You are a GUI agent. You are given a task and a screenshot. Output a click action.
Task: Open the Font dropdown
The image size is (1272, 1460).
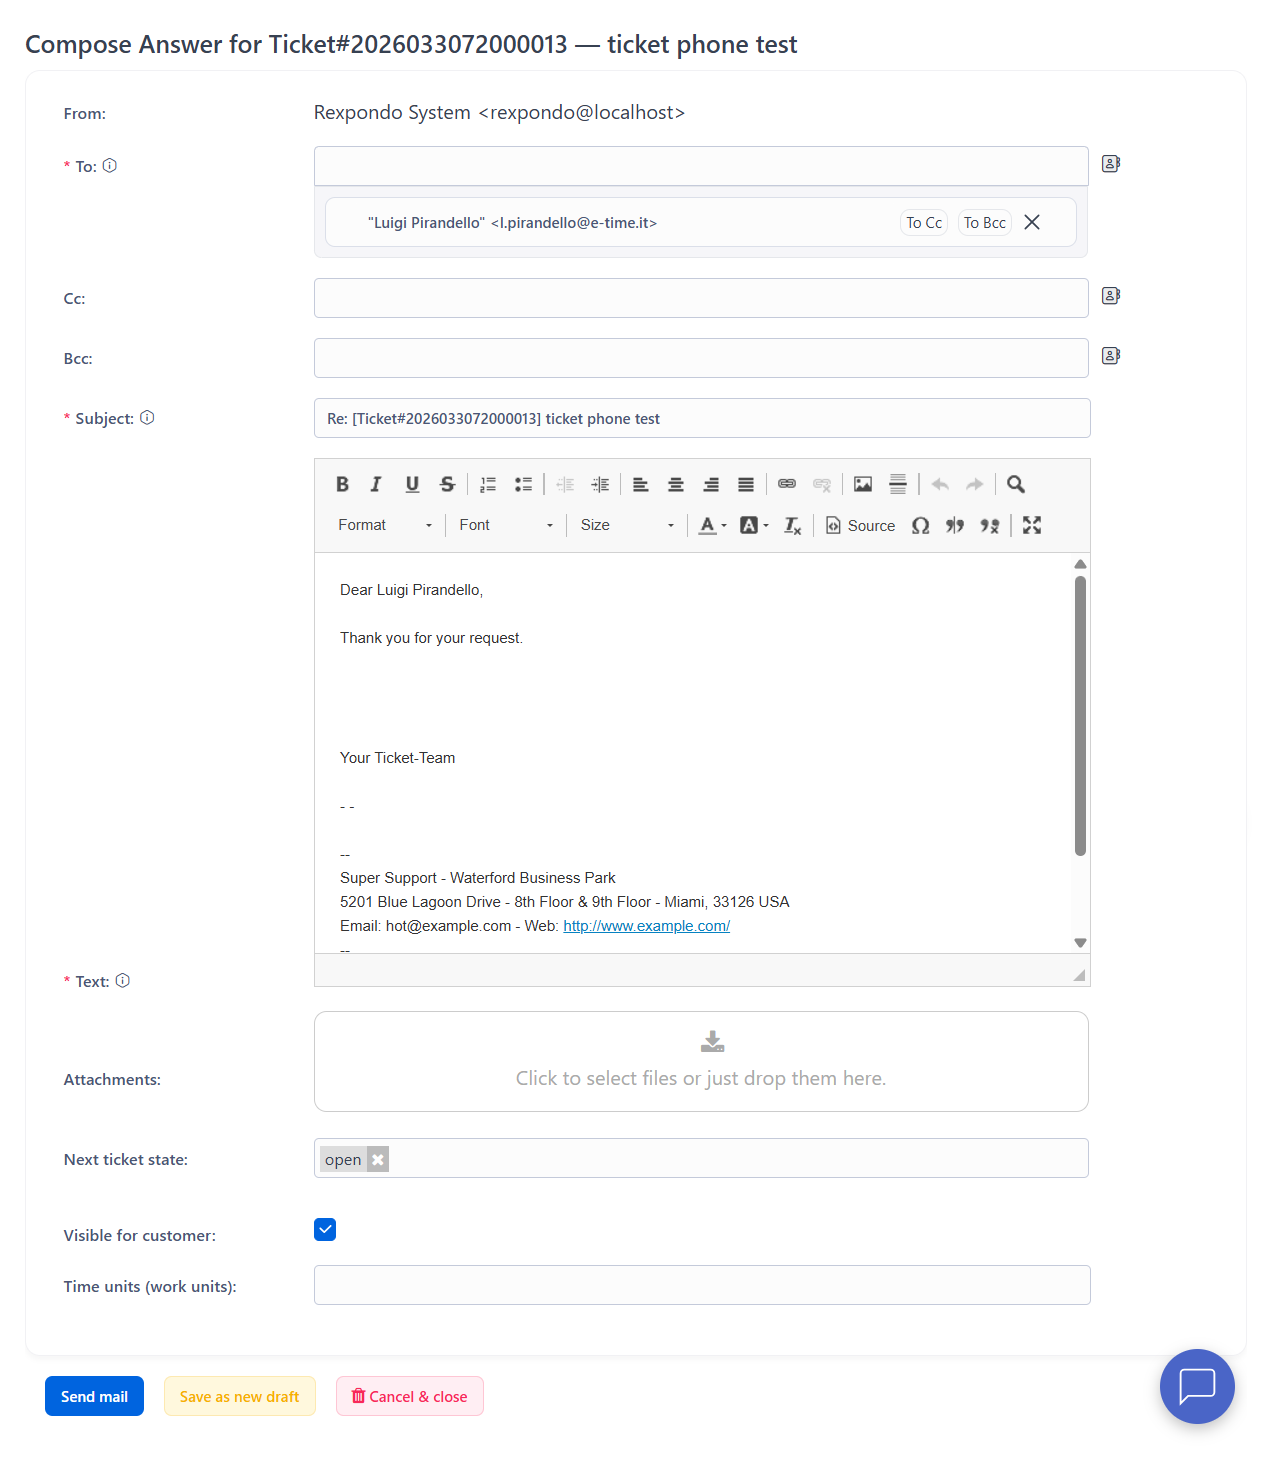point(506,525)
